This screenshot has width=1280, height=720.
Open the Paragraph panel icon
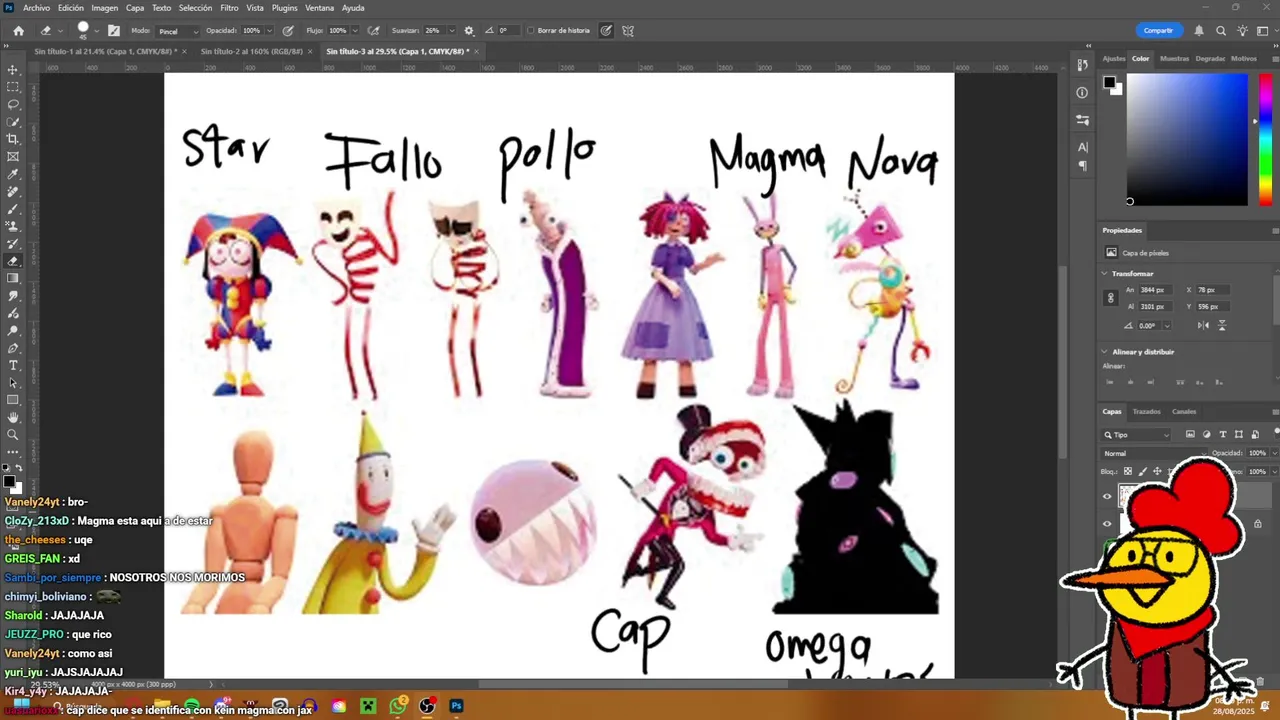[1083, 166]
